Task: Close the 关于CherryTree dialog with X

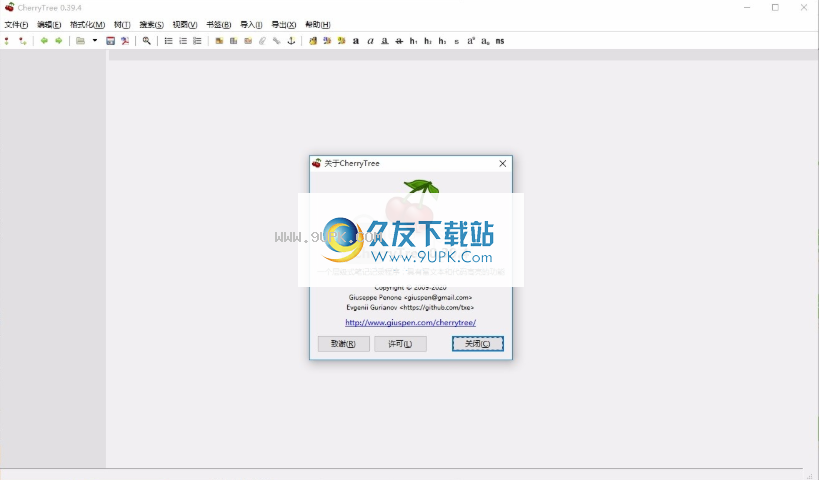Action: pos(502,163)
